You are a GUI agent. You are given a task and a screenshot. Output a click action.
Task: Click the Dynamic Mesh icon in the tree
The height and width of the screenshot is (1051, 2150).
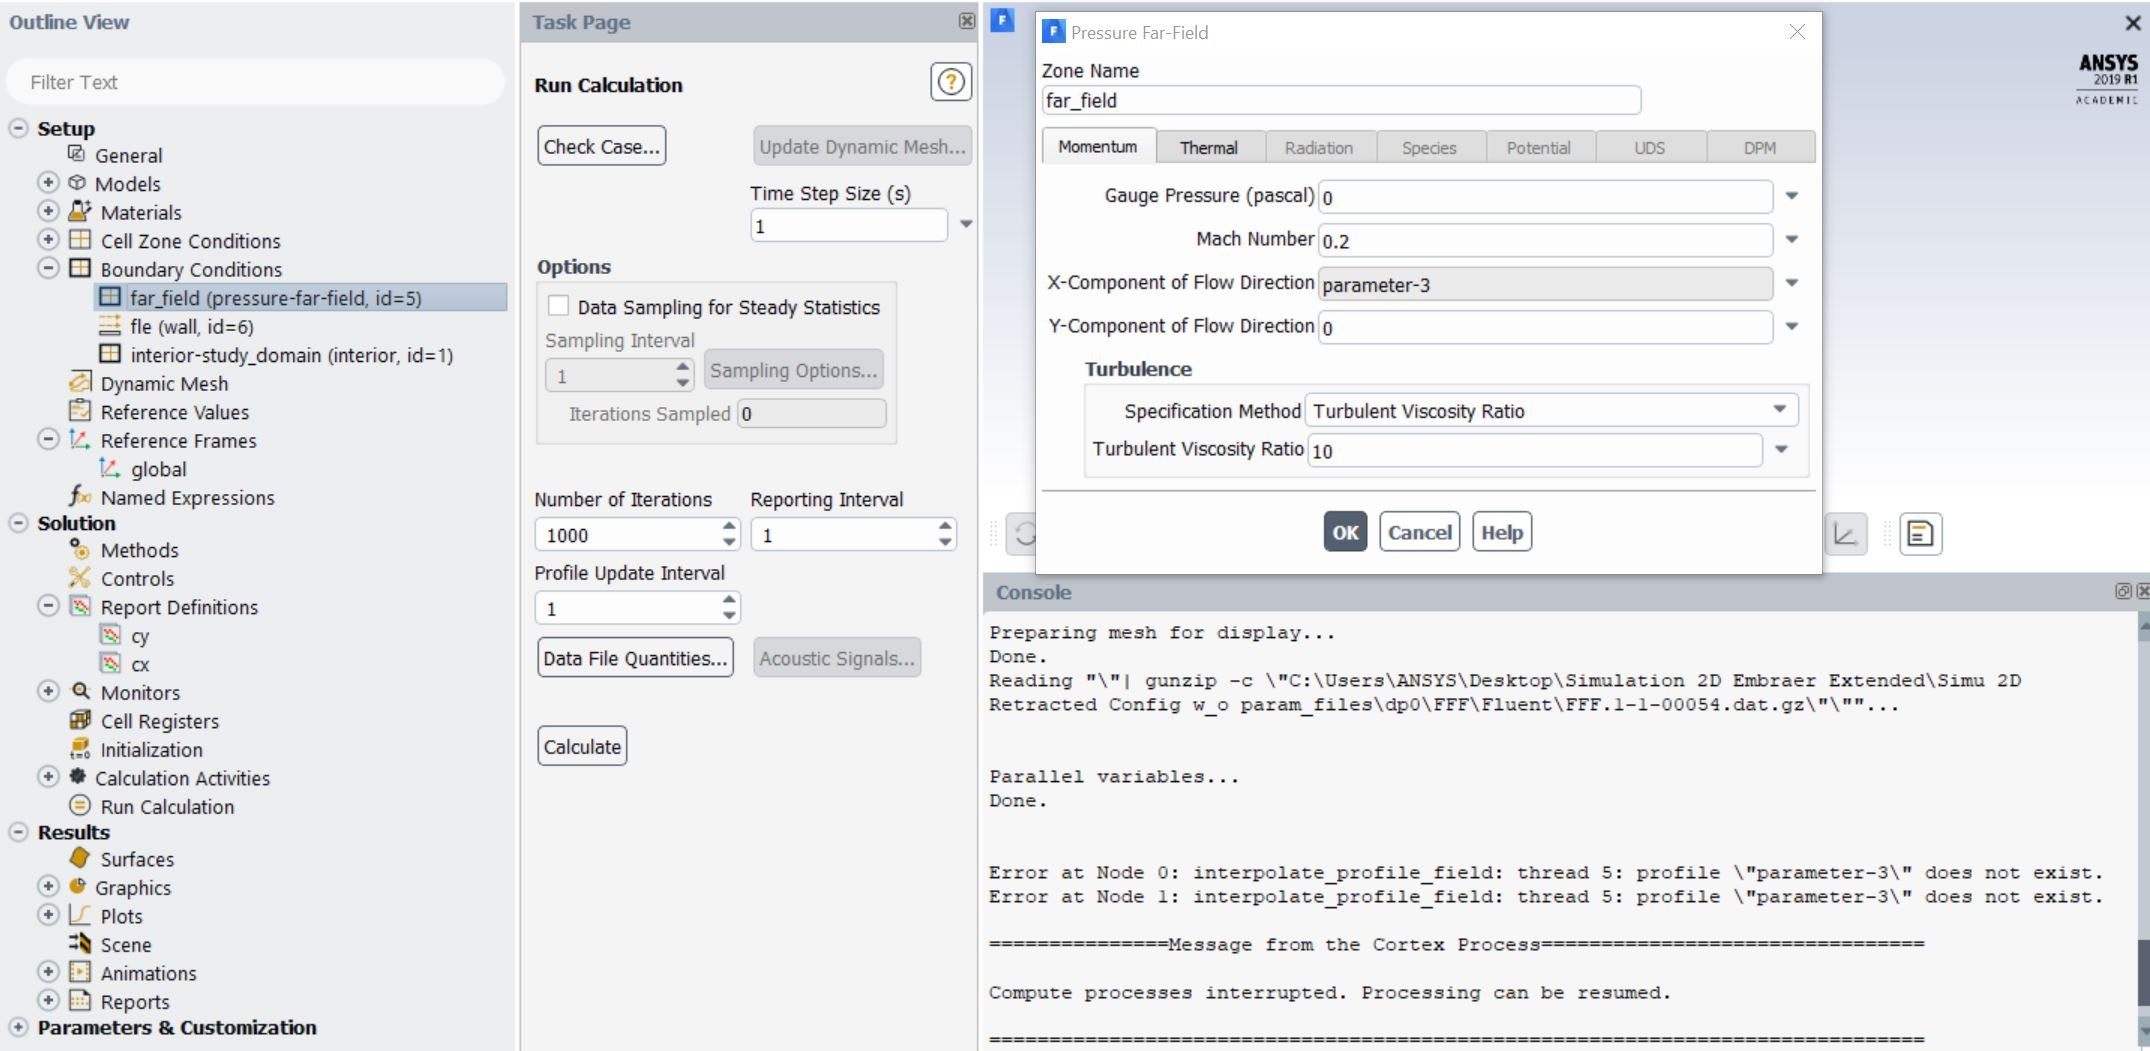pyautogui.click(x=79, y=383)
